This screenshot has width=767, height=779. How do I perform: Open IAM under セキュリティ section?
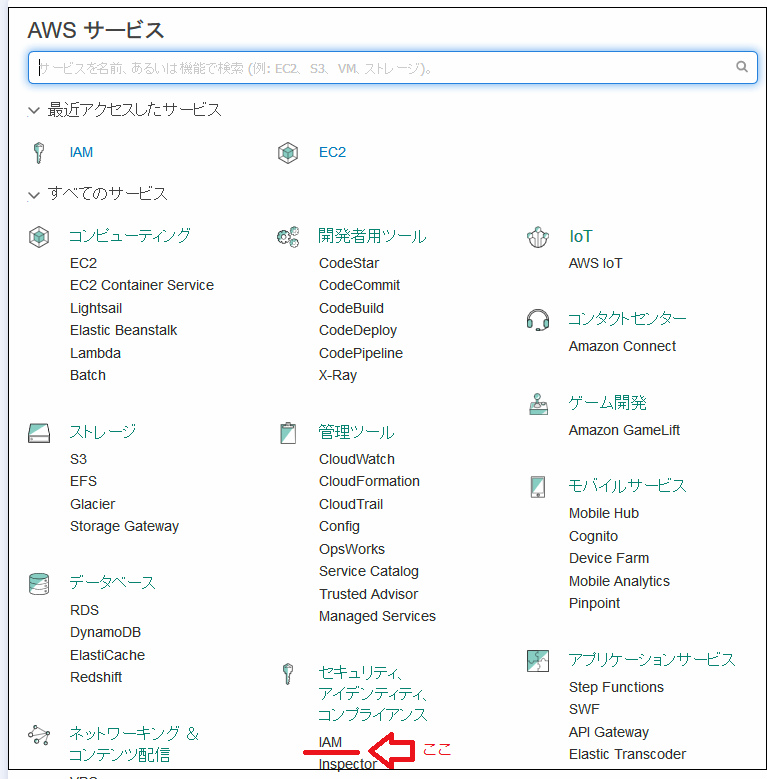coord(330,742)
